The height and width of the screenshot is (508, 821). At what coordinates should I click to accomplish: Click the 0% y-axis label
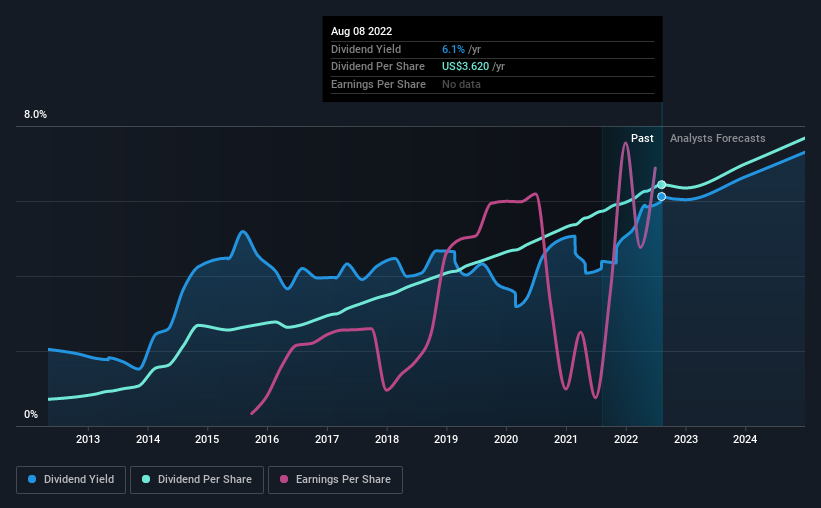[31, 414]
